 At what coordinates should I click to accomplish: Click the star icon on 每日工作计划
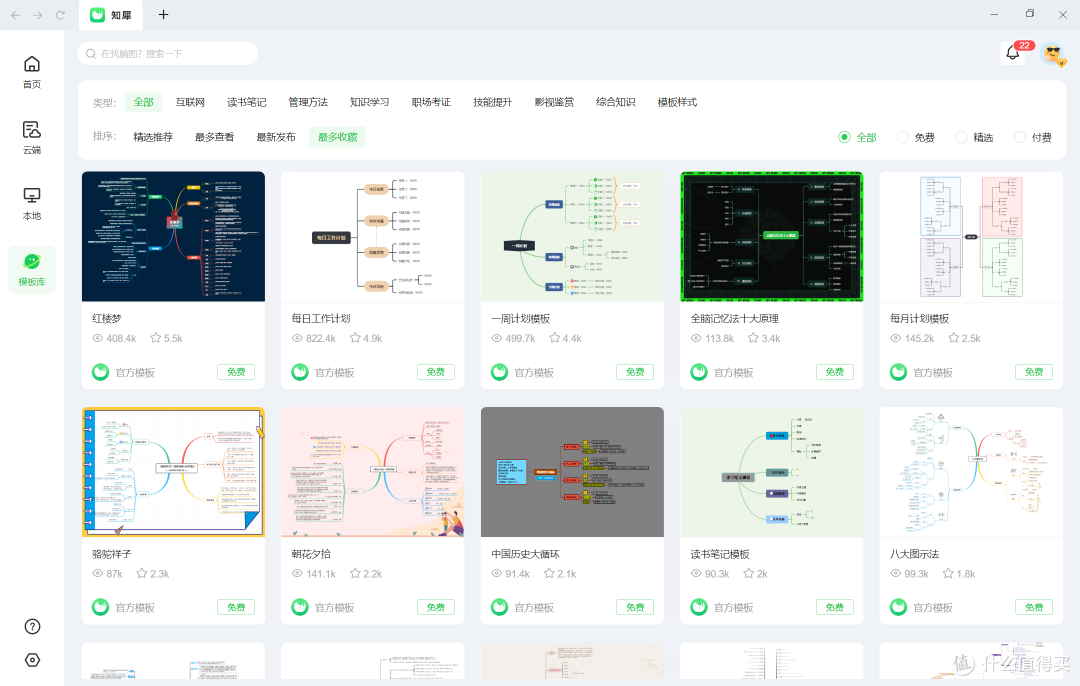355,337
